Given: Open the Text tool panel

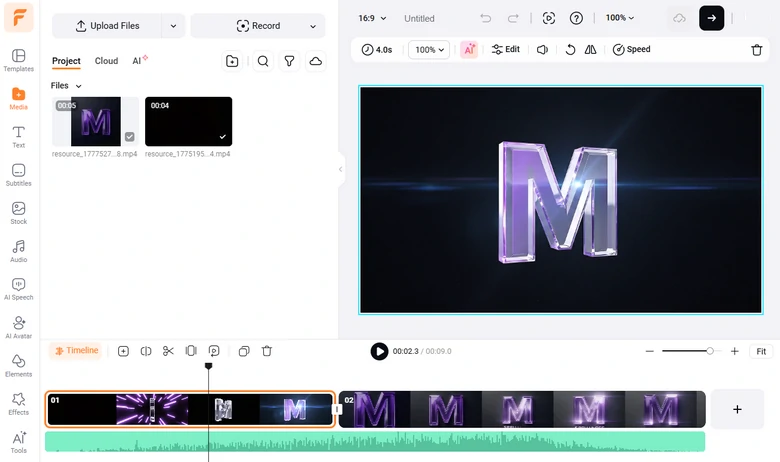Looking at the screenshot, I should point(18,137).
